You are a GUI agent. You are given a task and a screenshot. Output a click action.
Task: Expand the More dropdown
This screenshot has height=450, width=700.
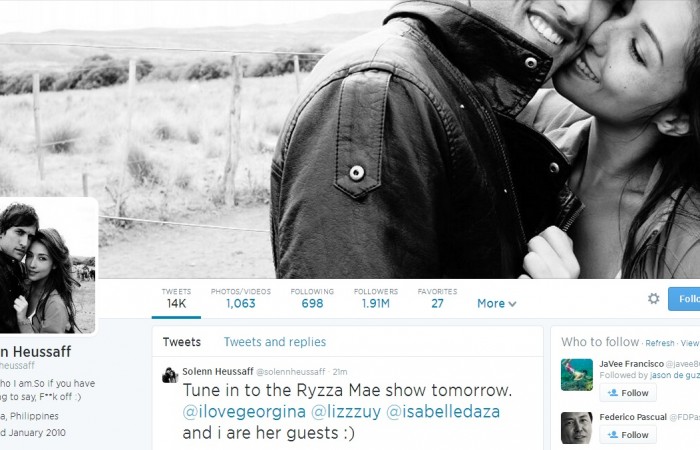pos(496,304)
